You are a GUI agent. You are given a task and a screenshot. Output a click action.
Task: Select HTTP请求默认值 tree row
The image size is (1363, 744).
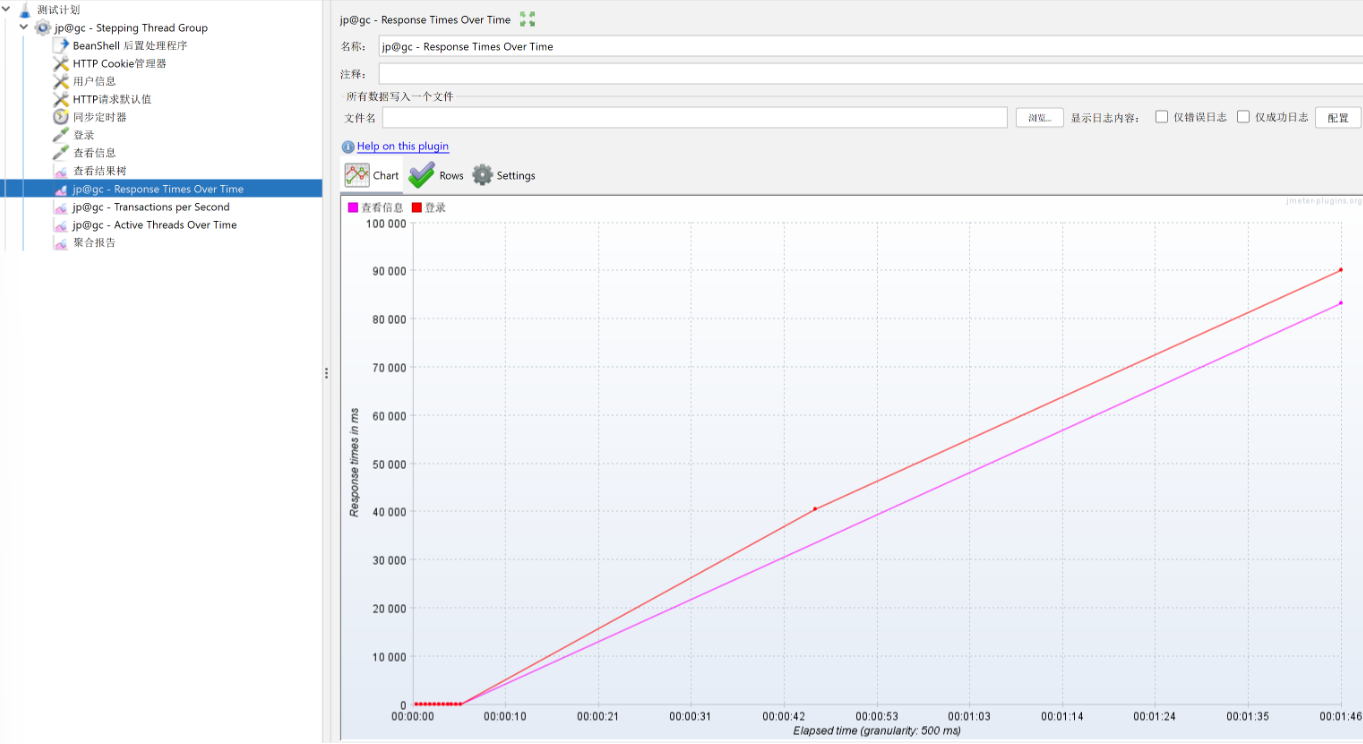click(x=112, y=100)
